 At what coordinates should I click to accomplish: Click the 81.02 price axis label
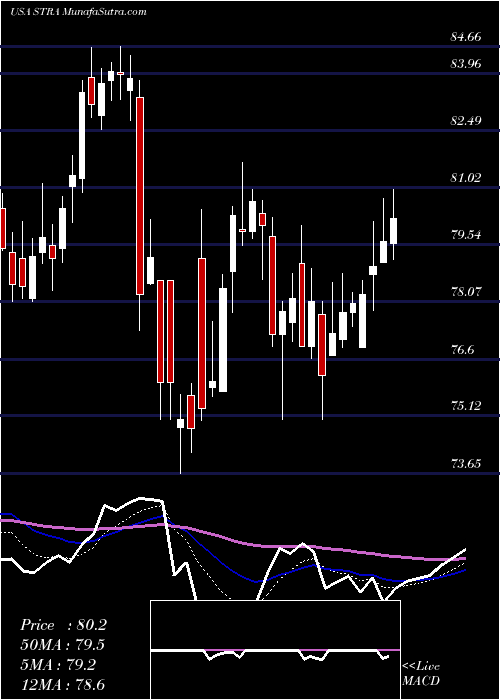[466, 178]
